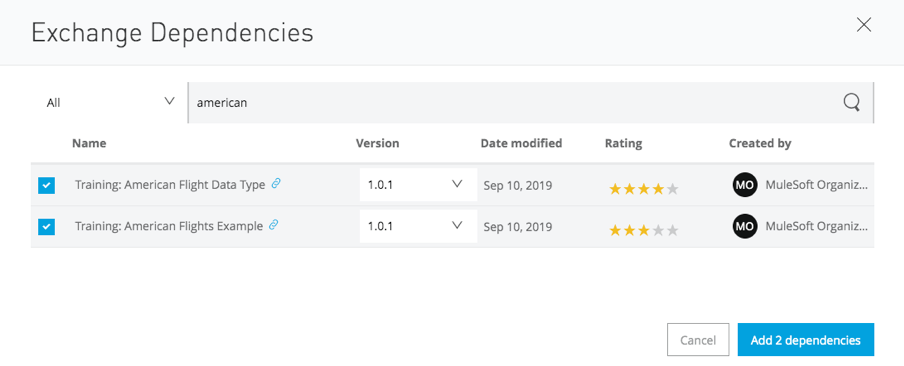
Task: Click the Rating column header
Action: [623, 143]
